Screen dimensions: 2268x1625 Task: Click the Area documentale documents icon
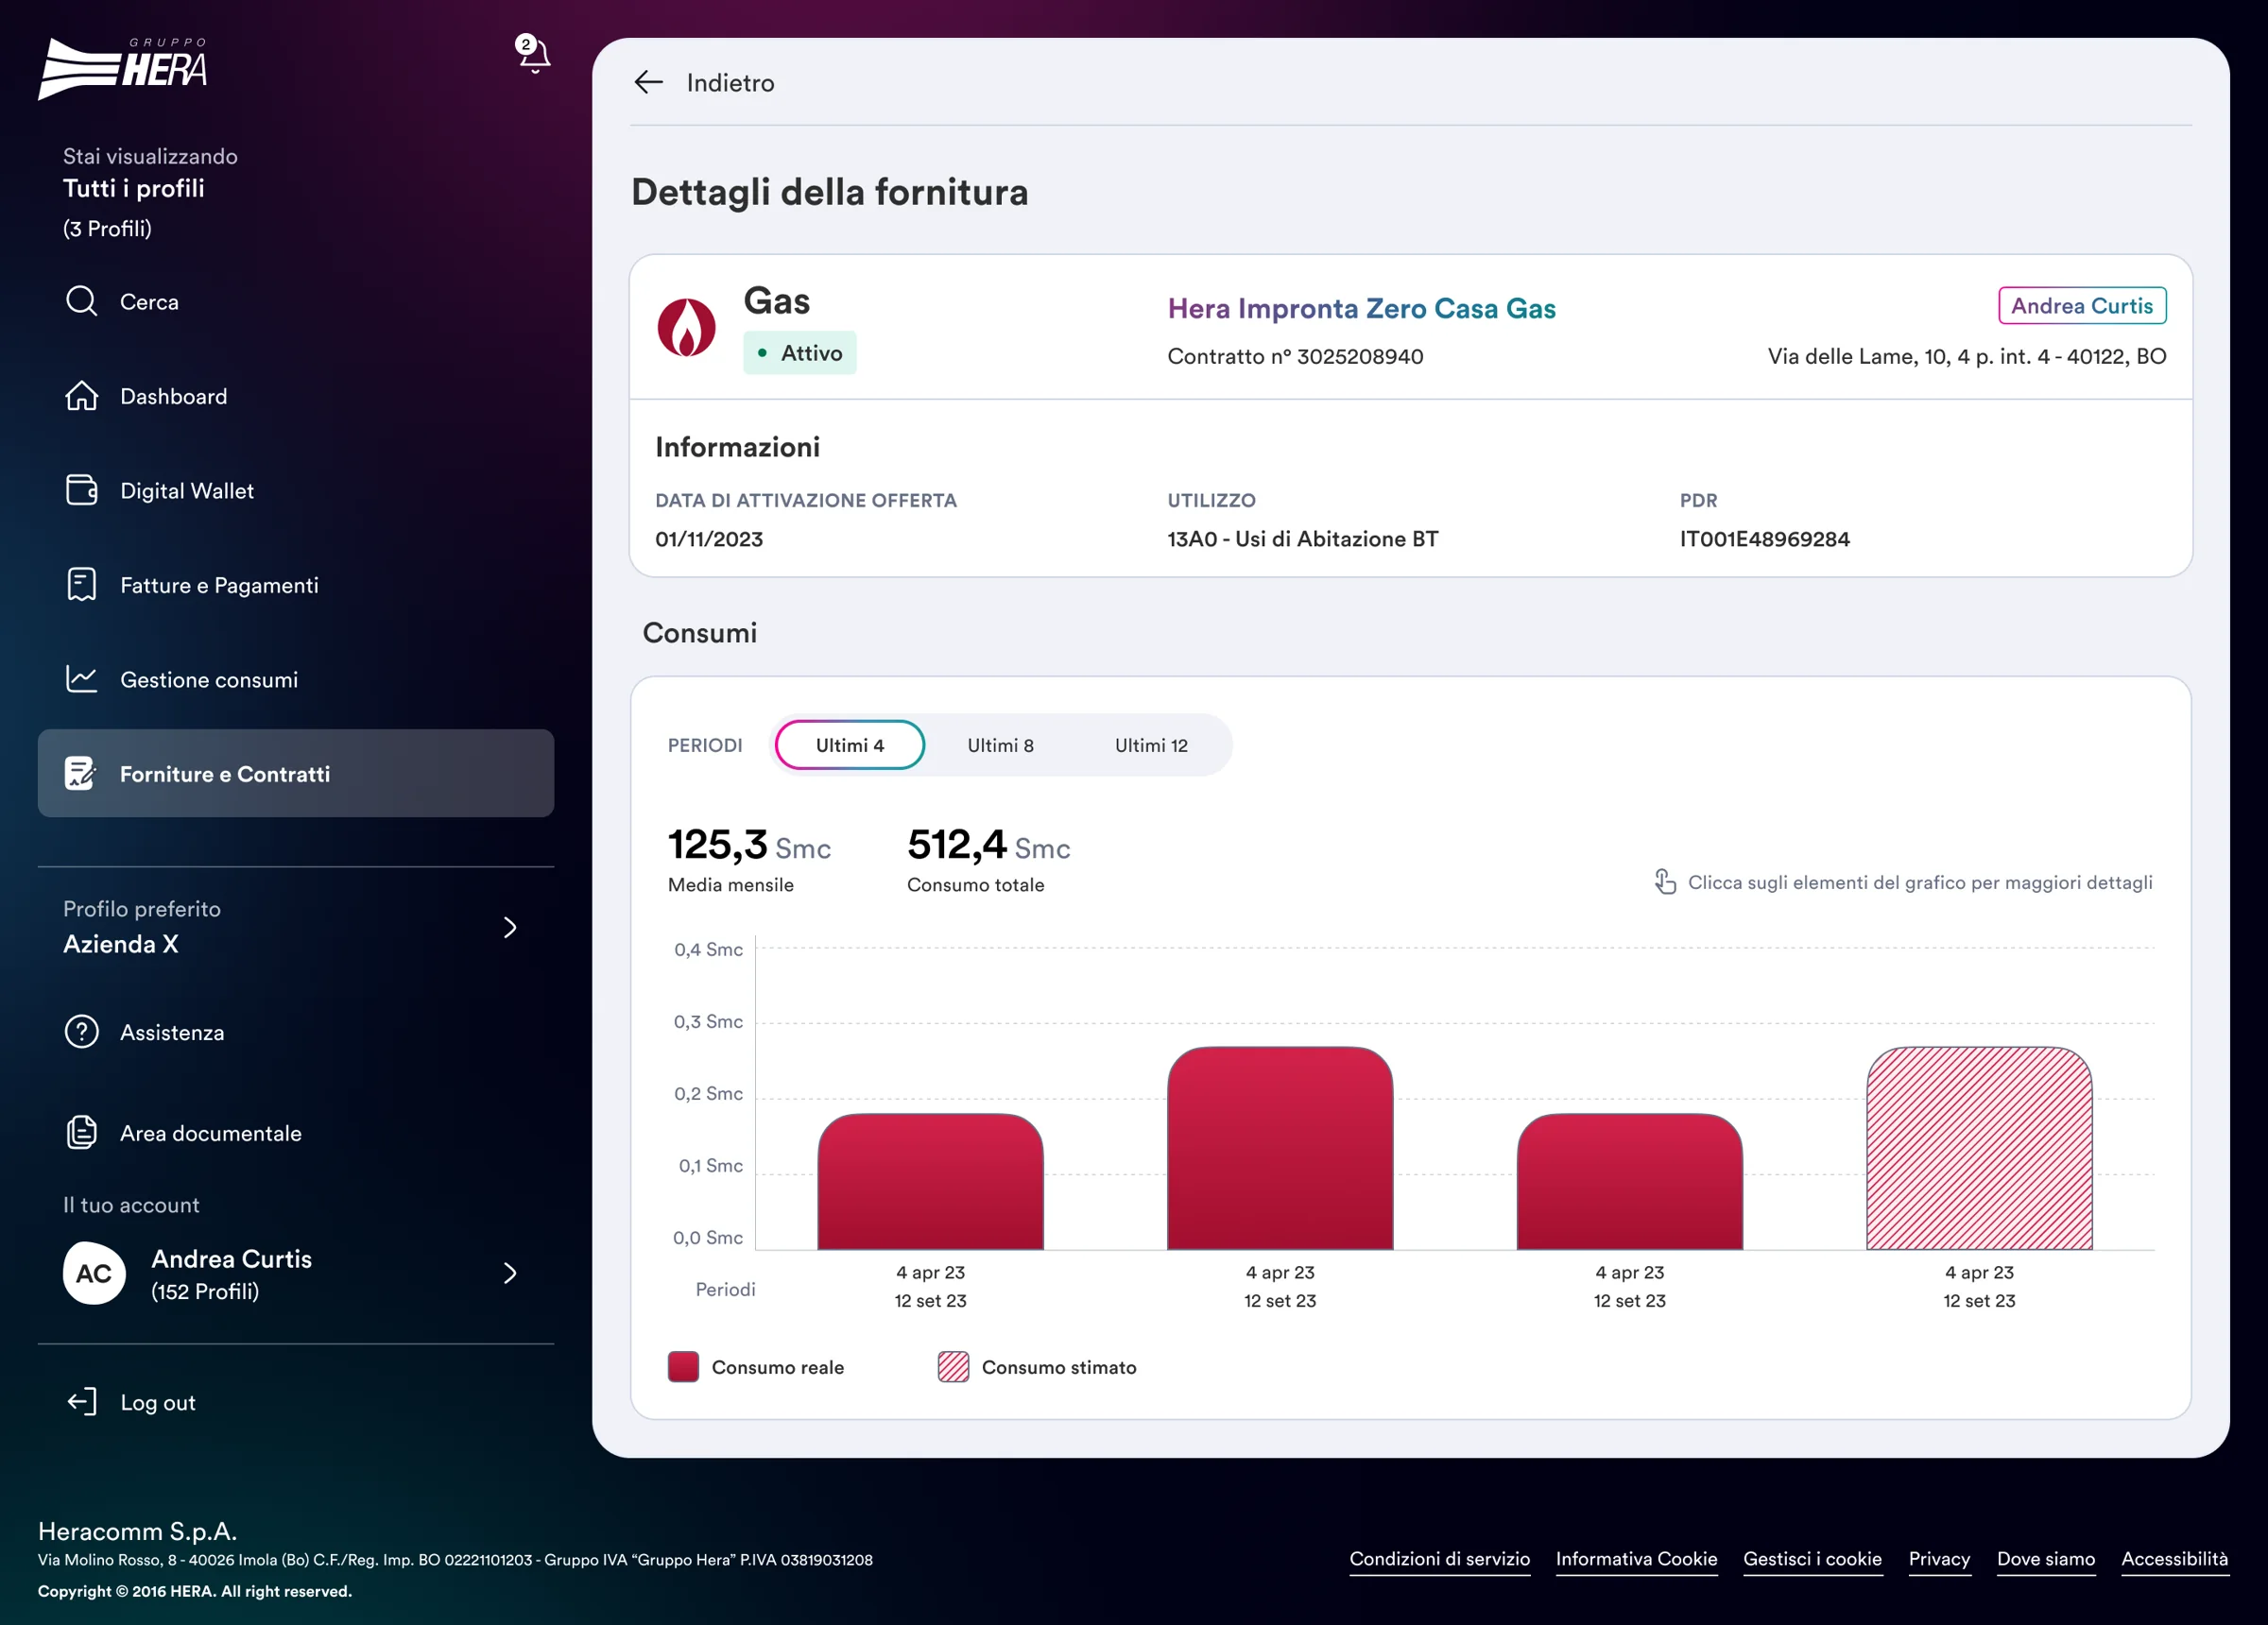coord(81,1132)
